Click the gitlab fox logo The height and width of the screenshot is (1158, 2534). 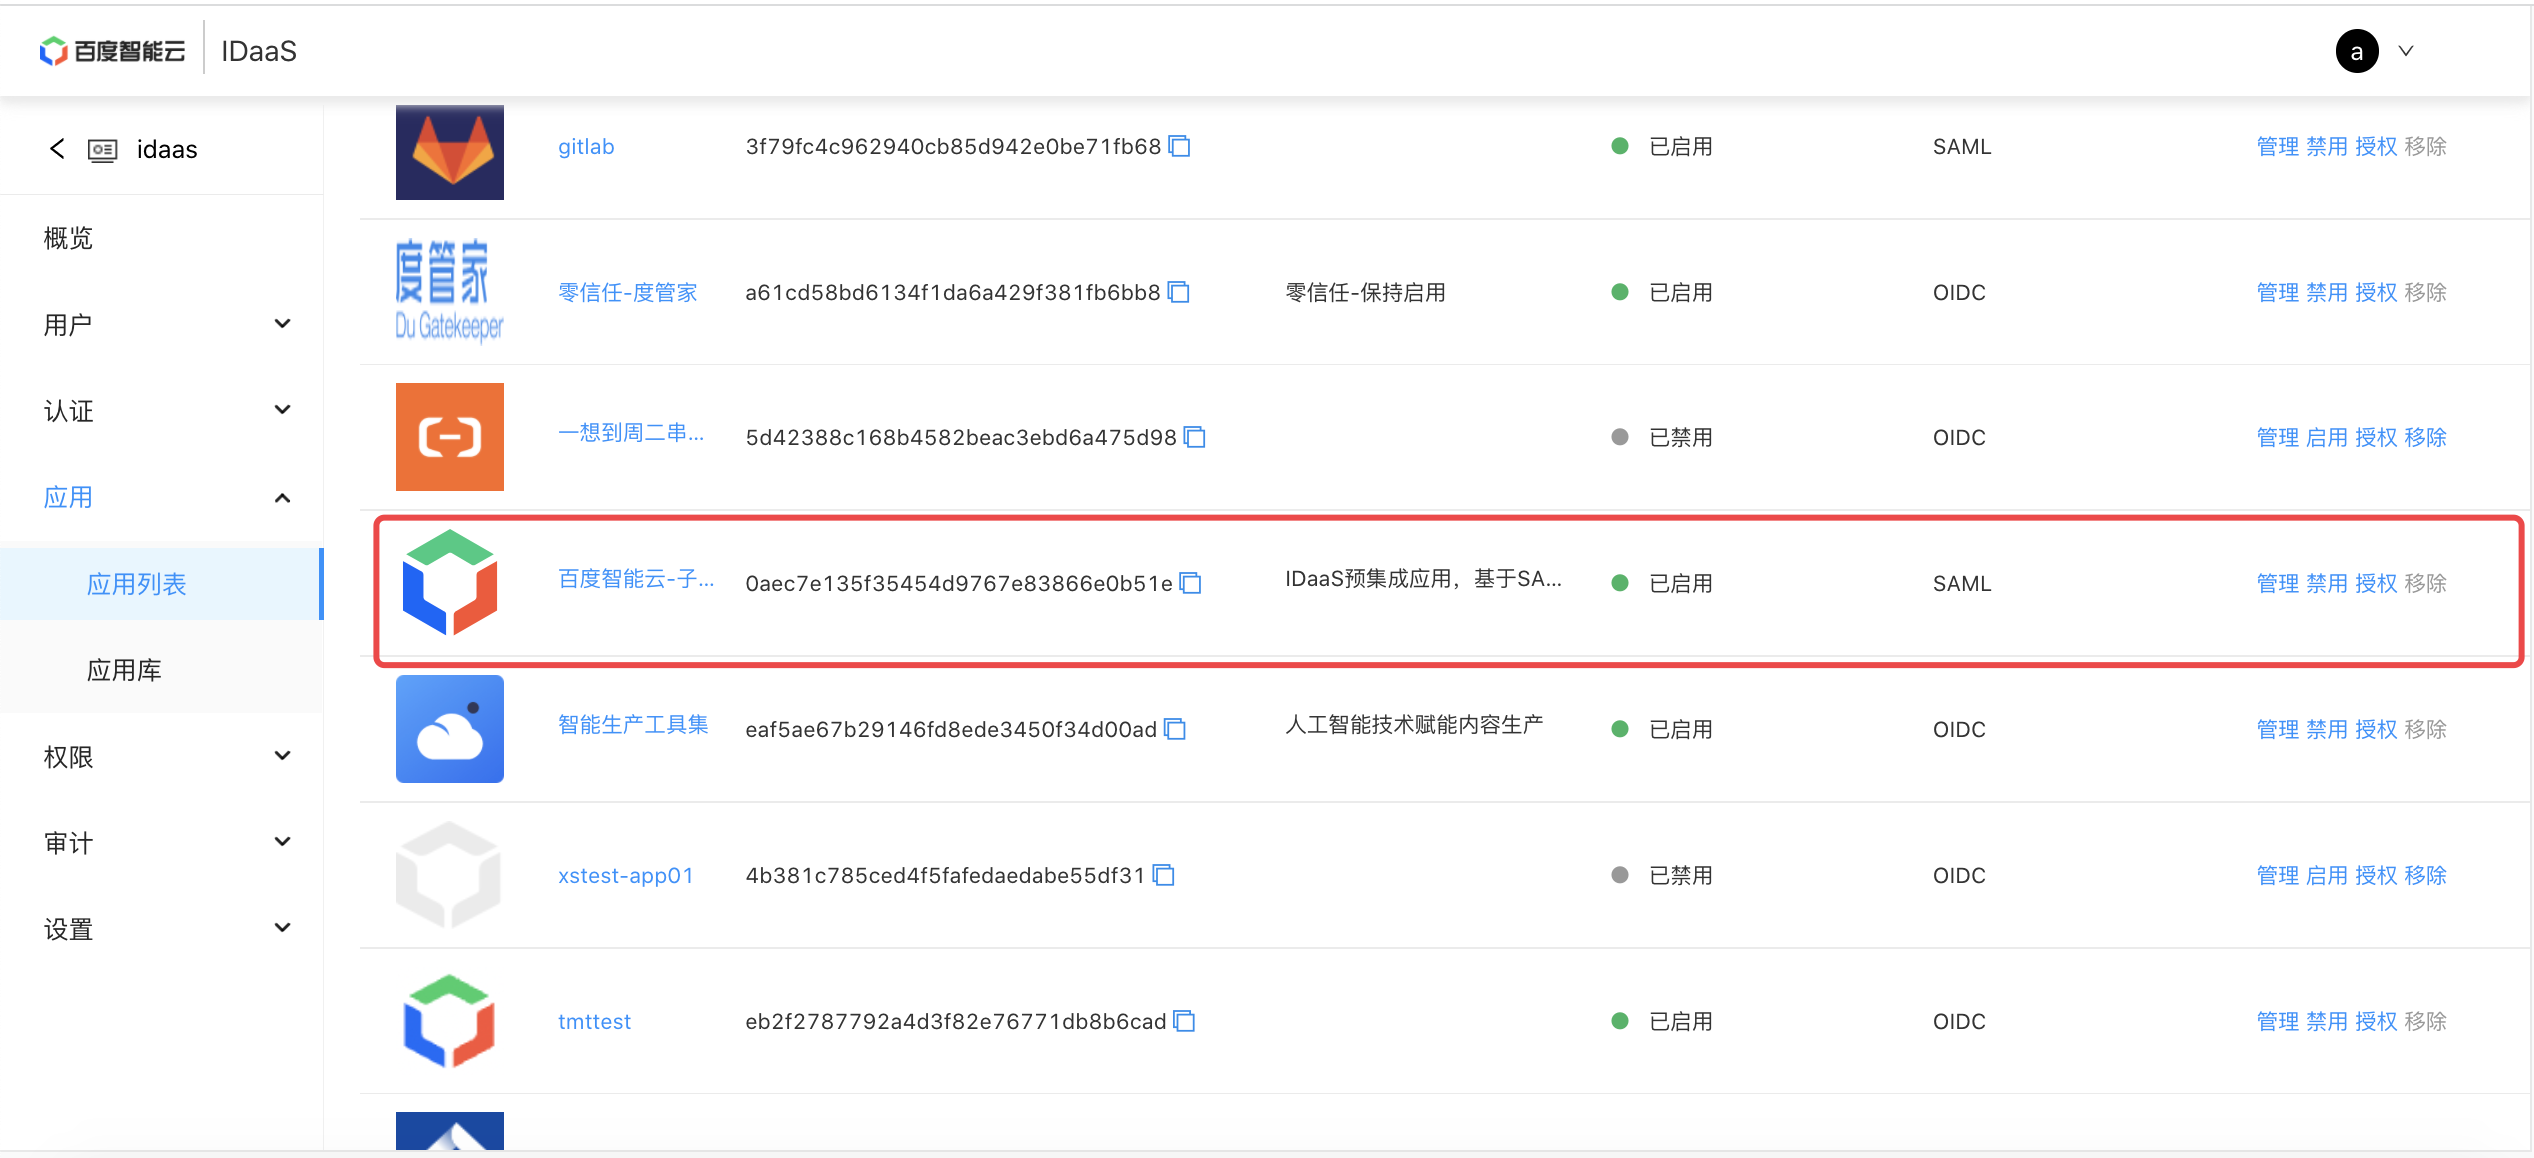450,152
